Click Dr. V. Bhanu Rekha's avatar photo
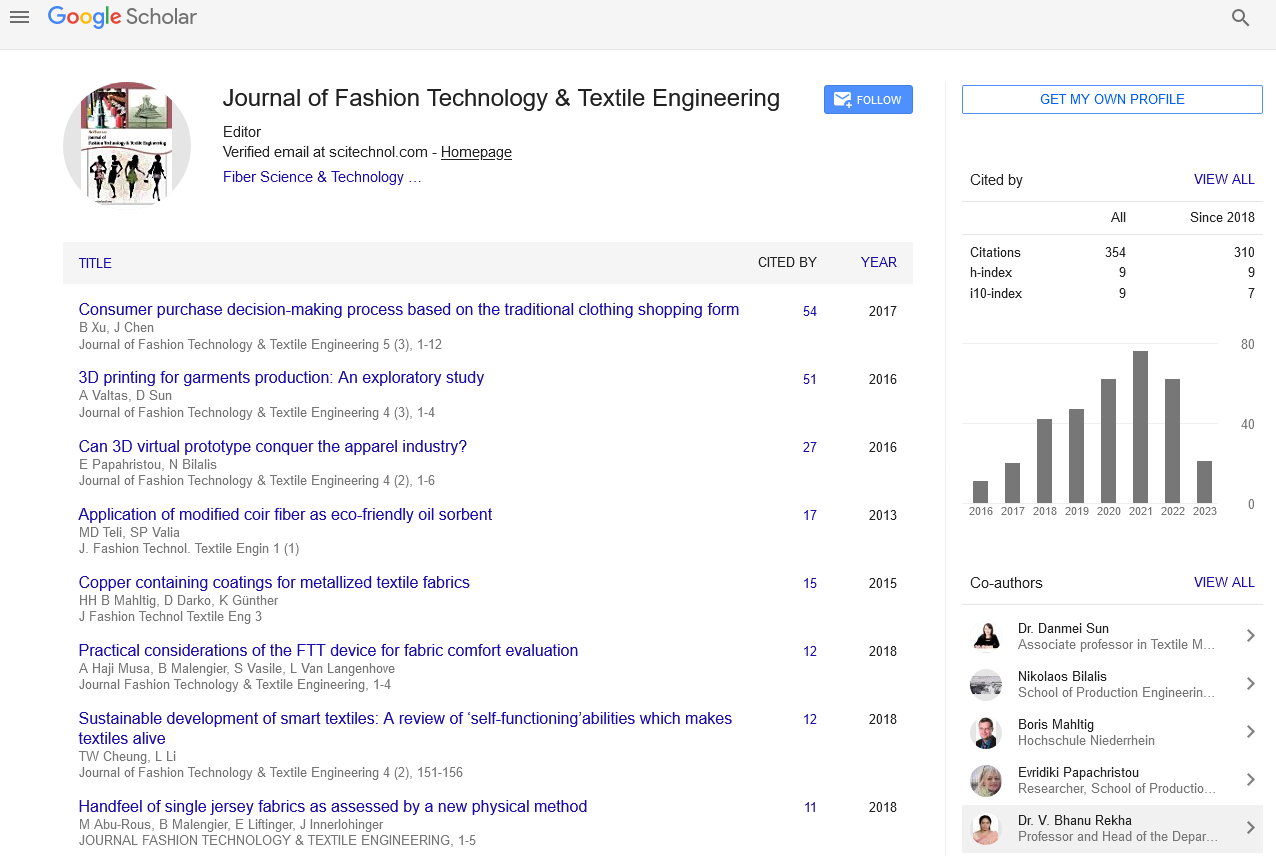The image size is (1276, 856). click(986, 828)
